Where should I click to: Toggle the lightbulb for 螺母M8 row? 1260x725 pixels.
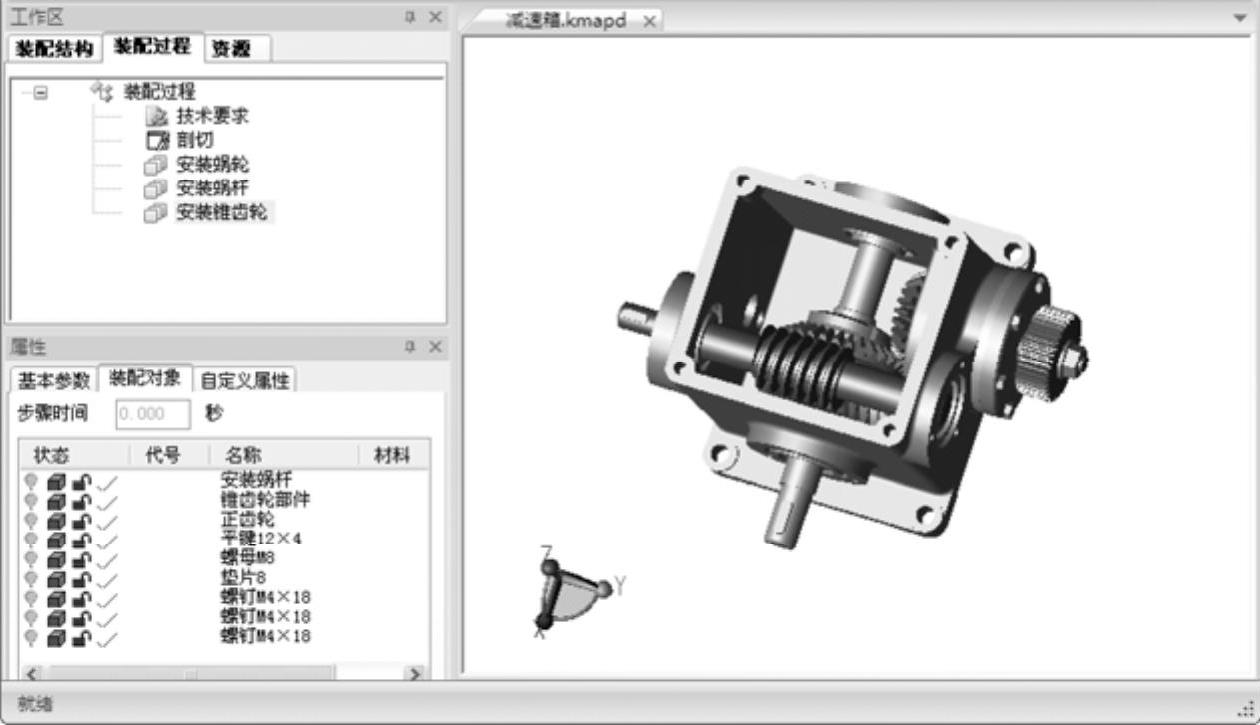31,558
